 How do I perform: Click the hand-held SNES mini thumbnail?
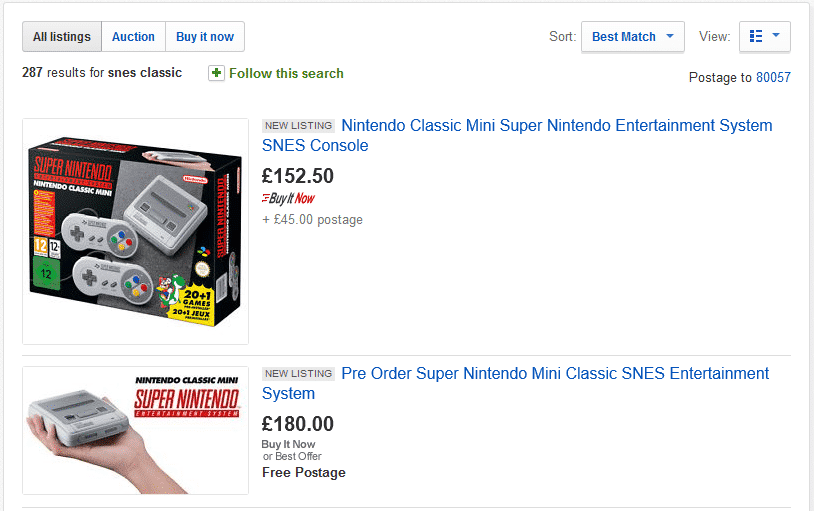pos(135,430)
